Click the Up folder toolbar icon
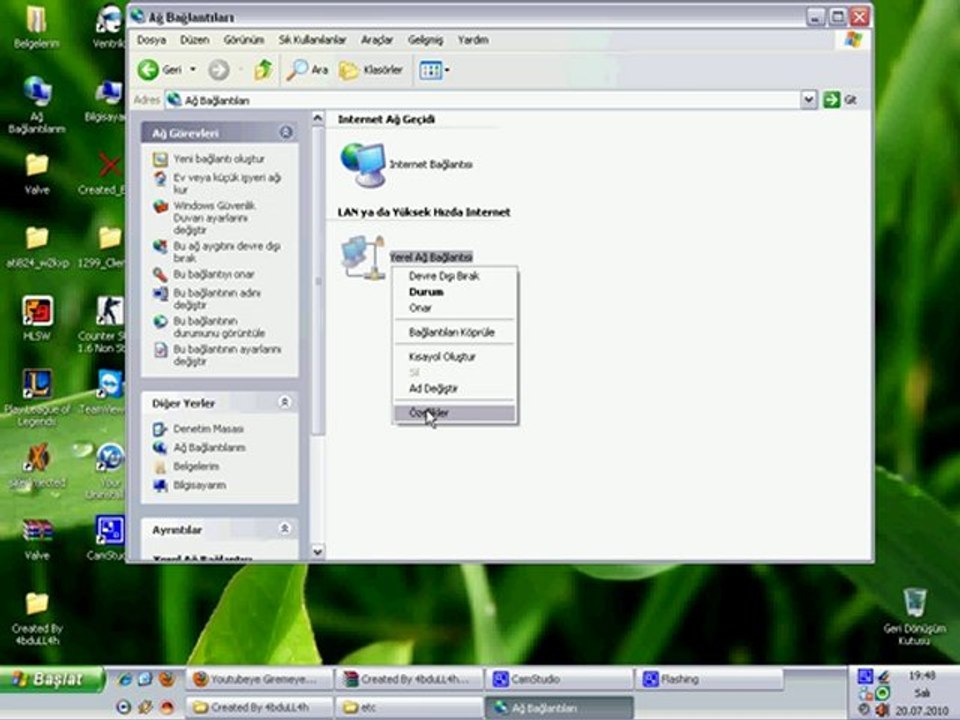The width and height of the screenshot is (960, 720). 263,70
